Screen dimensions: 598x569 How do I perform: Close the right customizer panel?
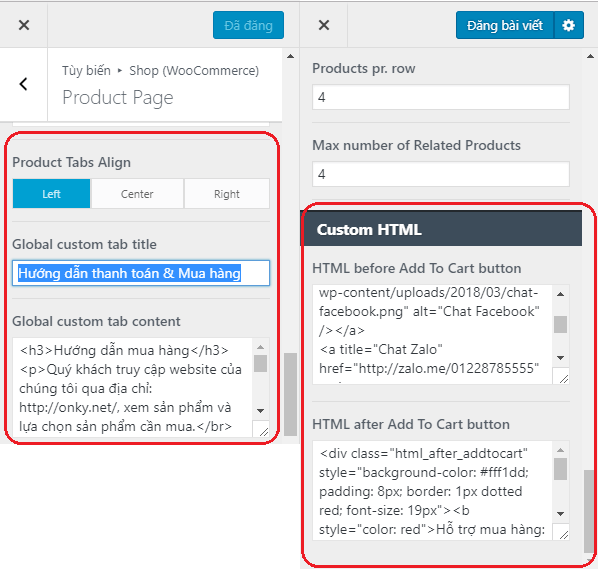coord(324,25)
